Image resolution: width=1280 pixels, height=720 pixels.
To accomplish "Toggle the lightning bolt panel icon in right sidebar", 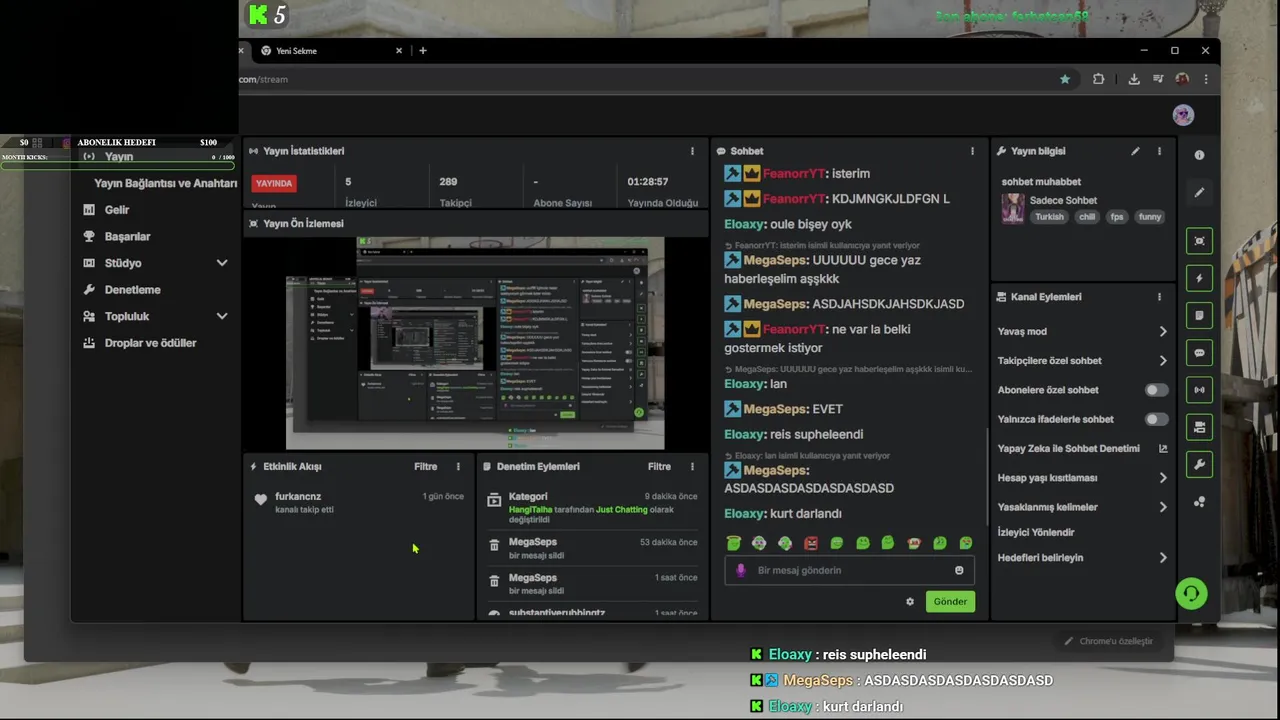I will coord(1199,278).
